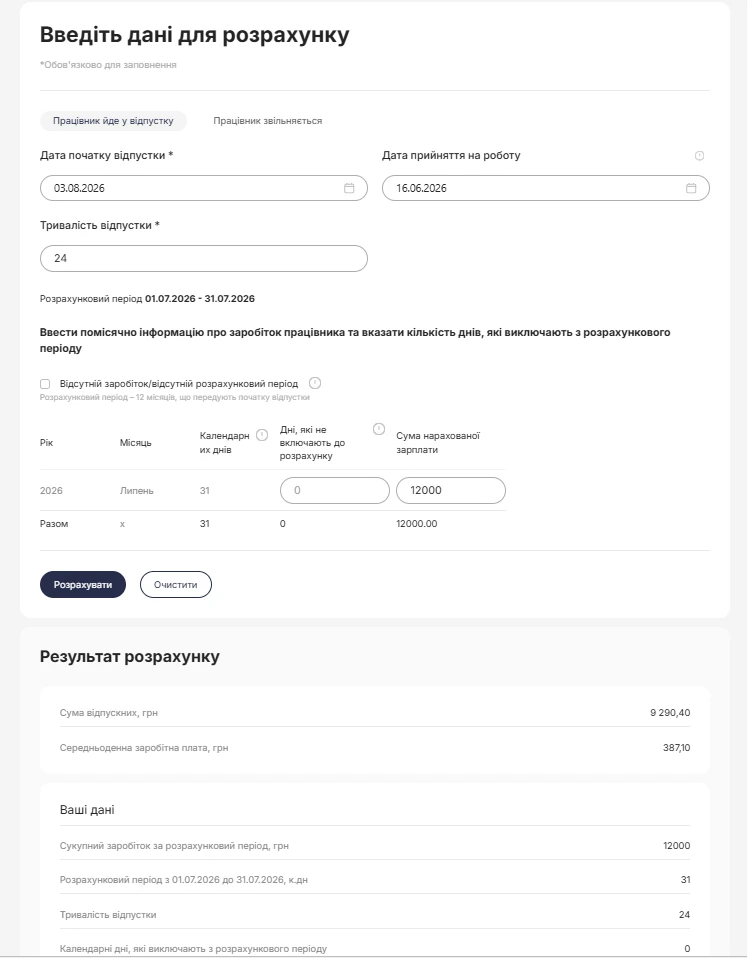Focus the vacation start date field 03.08.2026

tap(204, 188)
